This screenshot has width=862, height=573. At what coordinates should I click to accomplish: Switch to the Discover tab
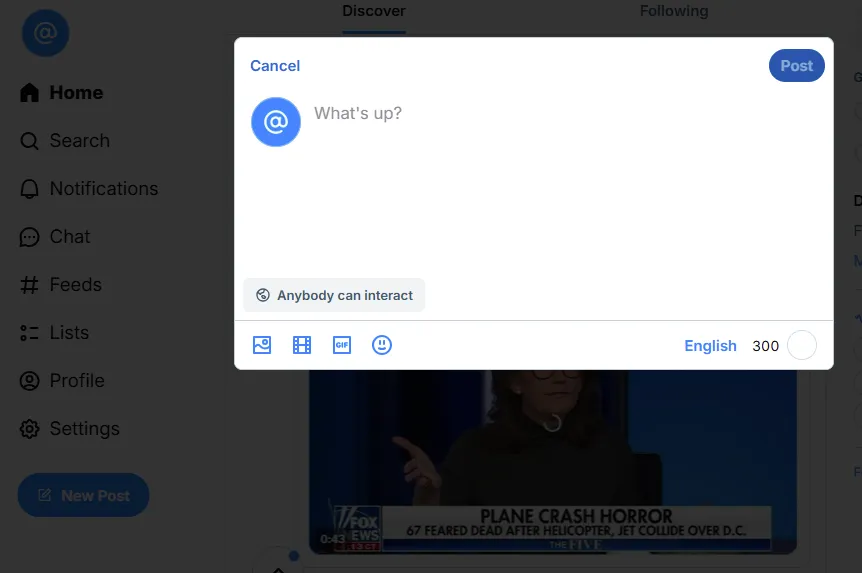point(374,11)
